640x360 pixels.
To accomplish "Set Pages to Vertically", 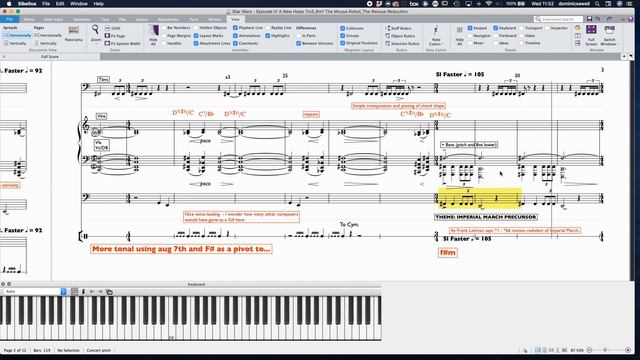I will click(46, 43).
